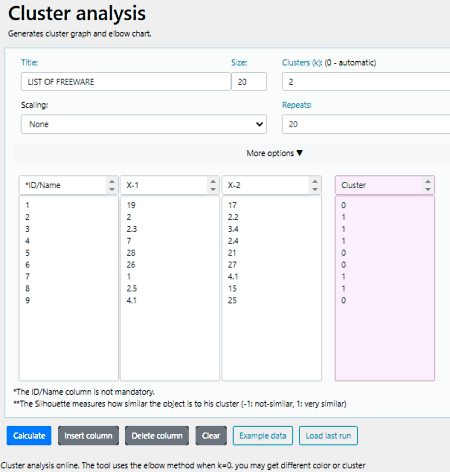Click up arrow in ID/Name header spinner
The image size is (450, 472).
pyautogui.click(x=112, y=181)
